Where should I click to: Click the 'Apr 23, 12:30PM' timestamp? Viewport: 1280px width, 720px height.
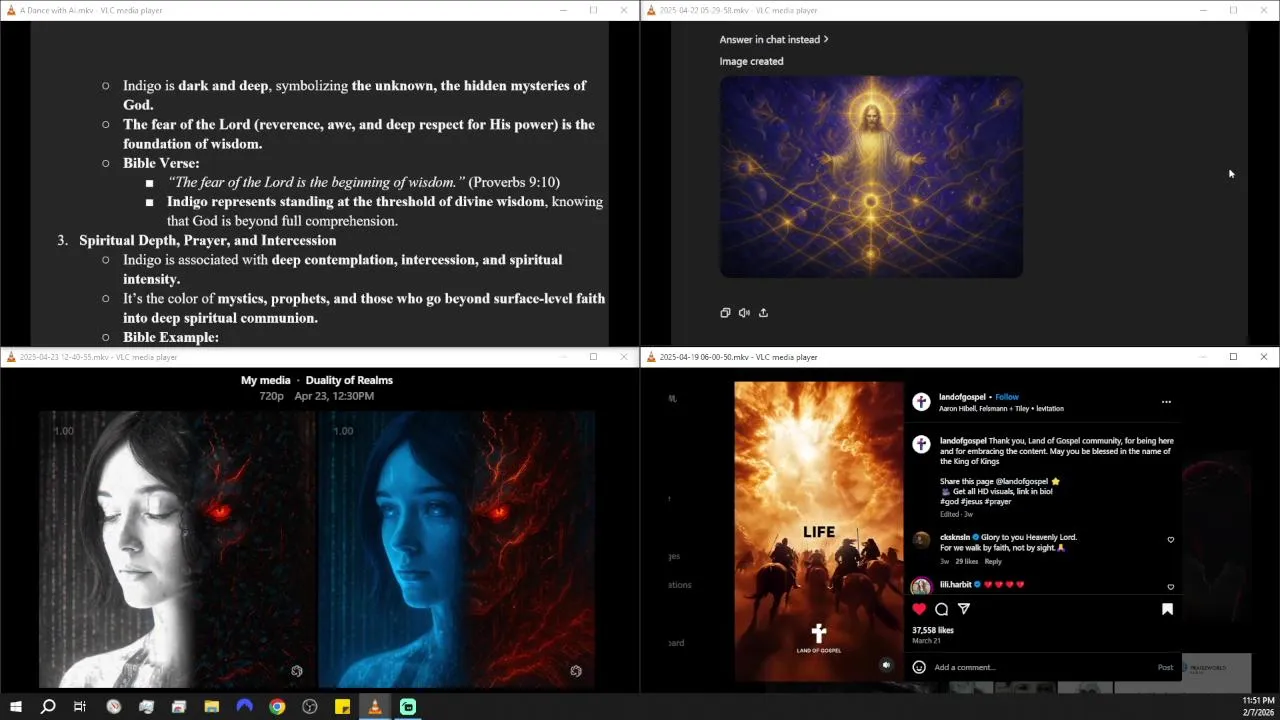pyautogui.click(x=334, y=396)
